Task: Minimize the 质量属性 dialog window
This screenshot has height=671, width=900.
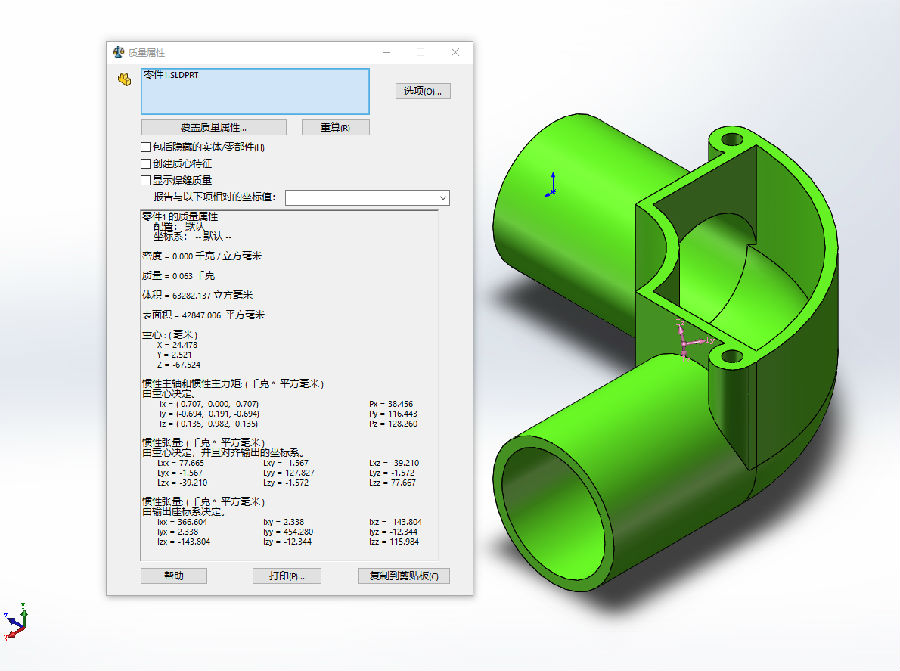Action: 385,52
